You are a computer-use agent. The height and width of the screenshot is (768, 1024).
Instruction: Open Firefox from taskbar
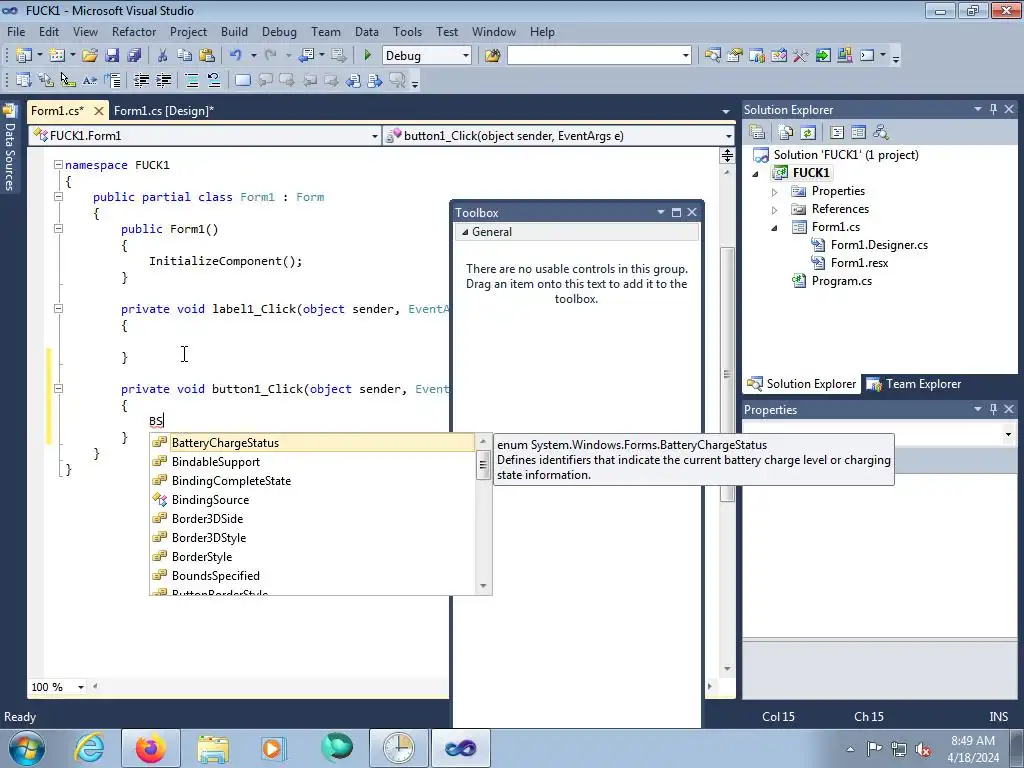coord(151,748)
